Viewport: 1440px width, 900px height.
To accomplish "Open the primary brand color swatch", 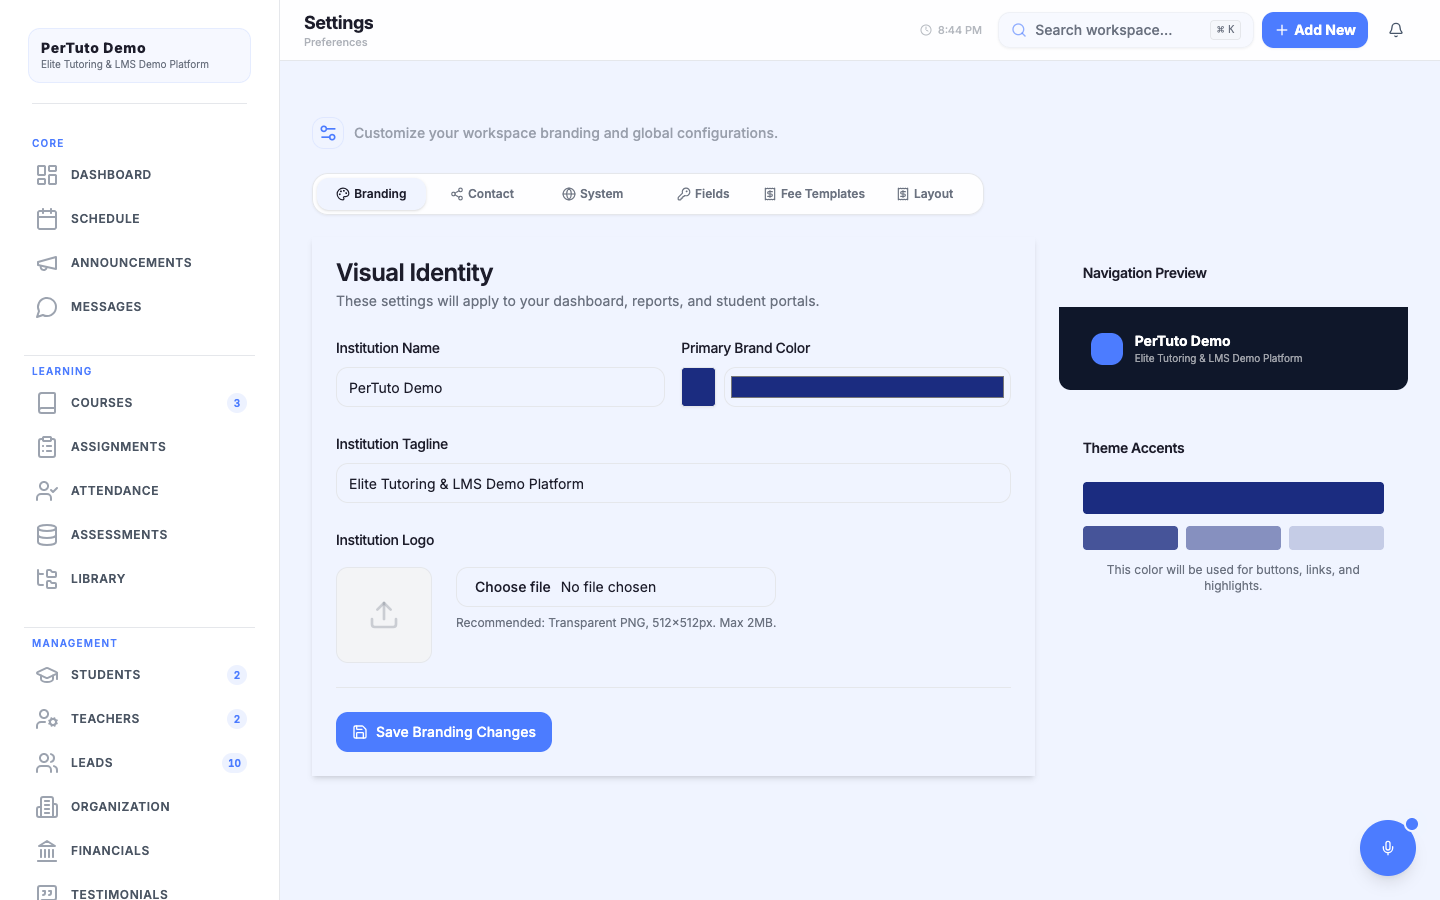I will tap(698, 387).
